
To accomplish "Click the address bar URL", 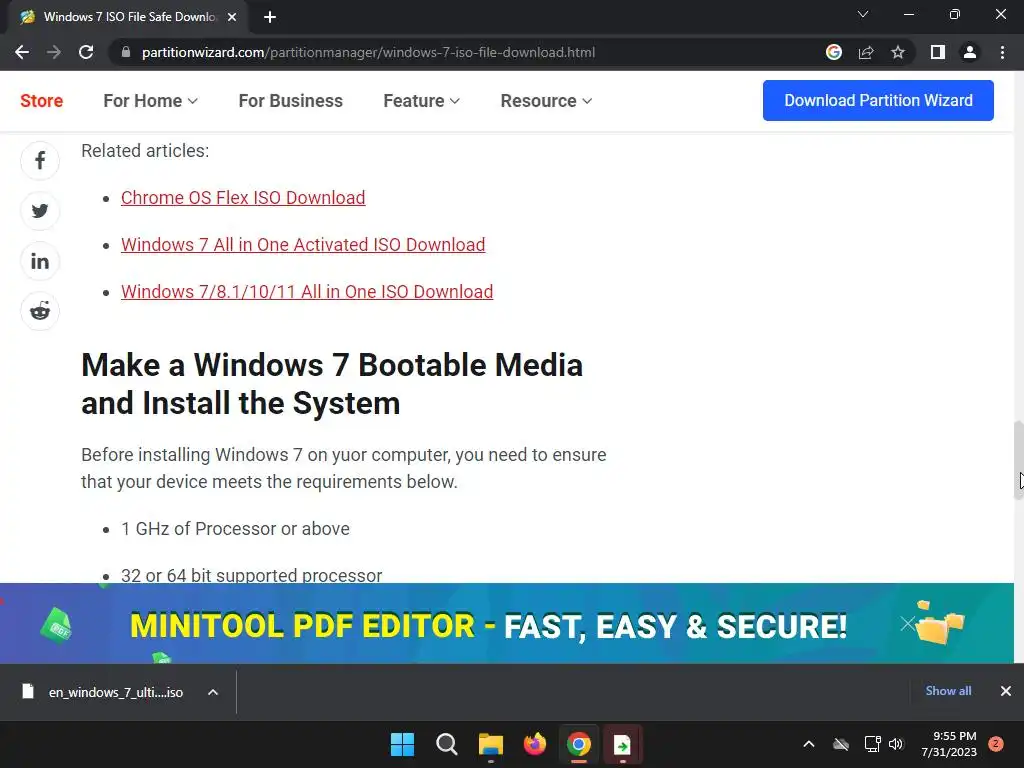I will (x=368, y=52).
